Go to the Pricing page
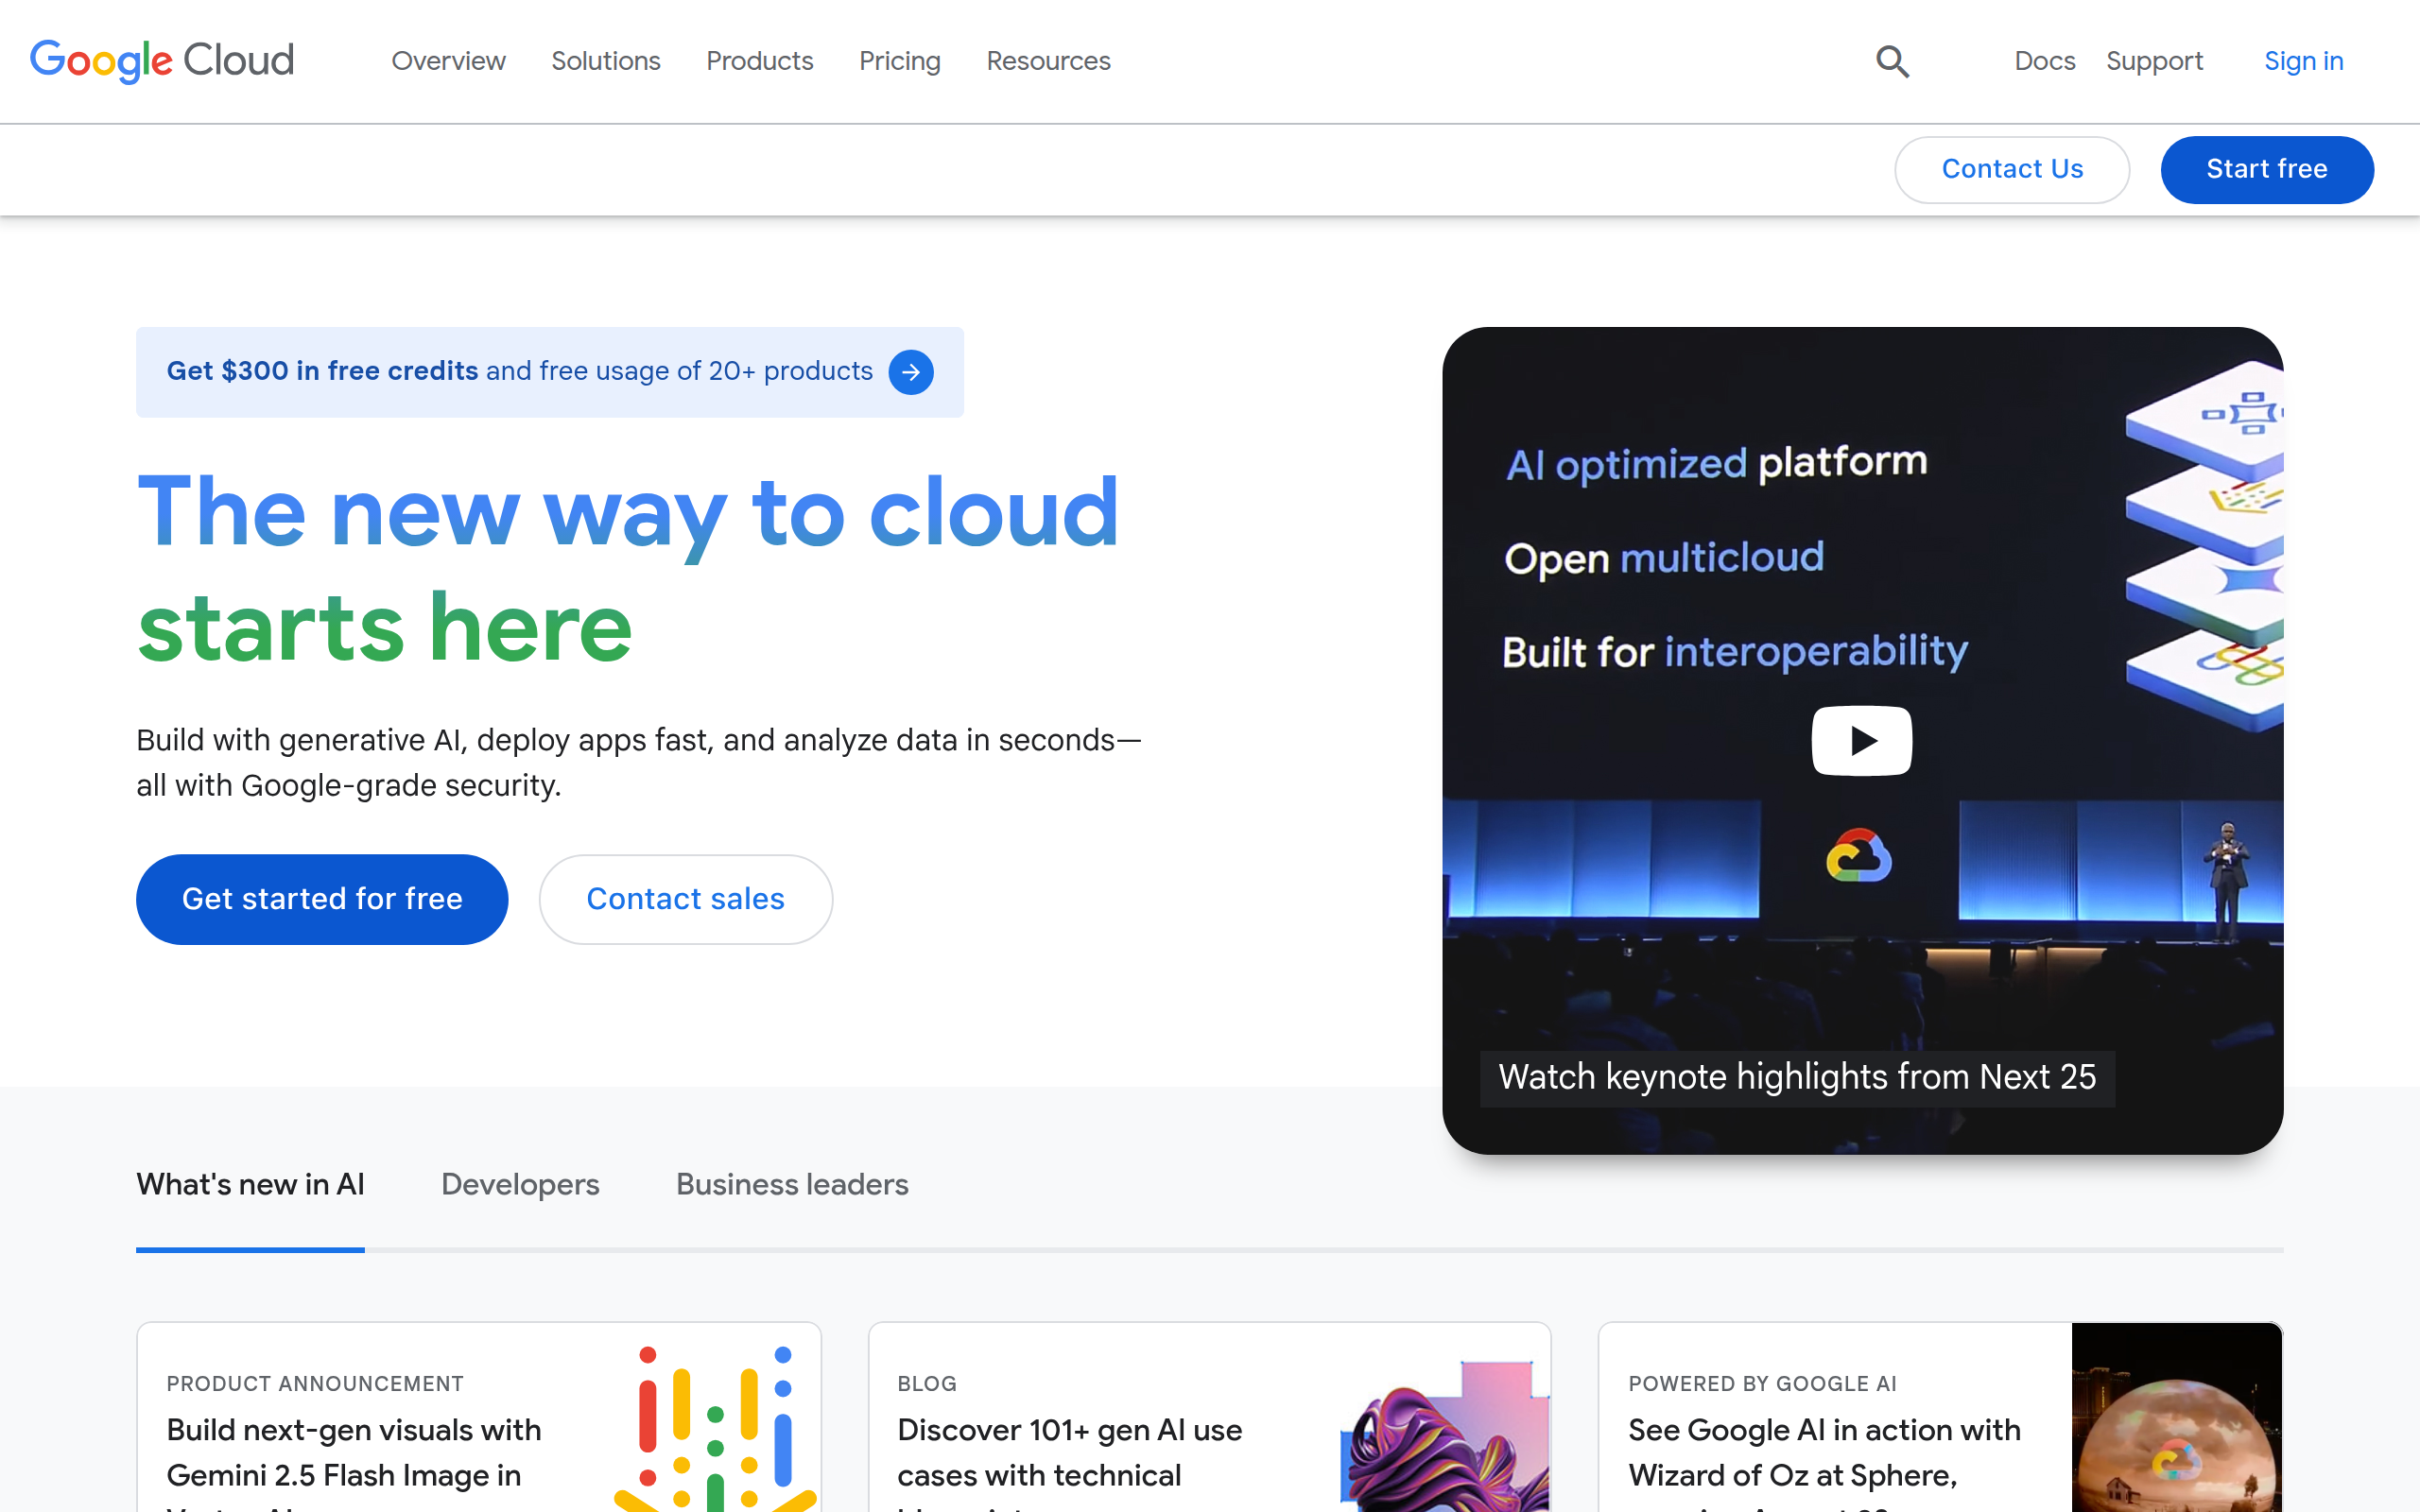Screen dimensions: 2420x1512 point(900,61)
